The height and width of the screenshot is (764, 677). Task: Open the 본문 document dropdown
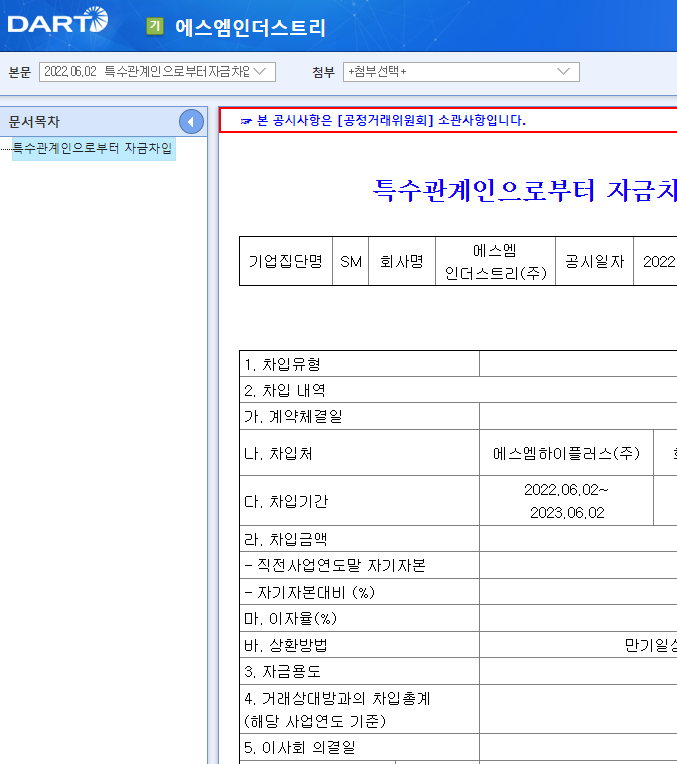click(x=157, y=72)
